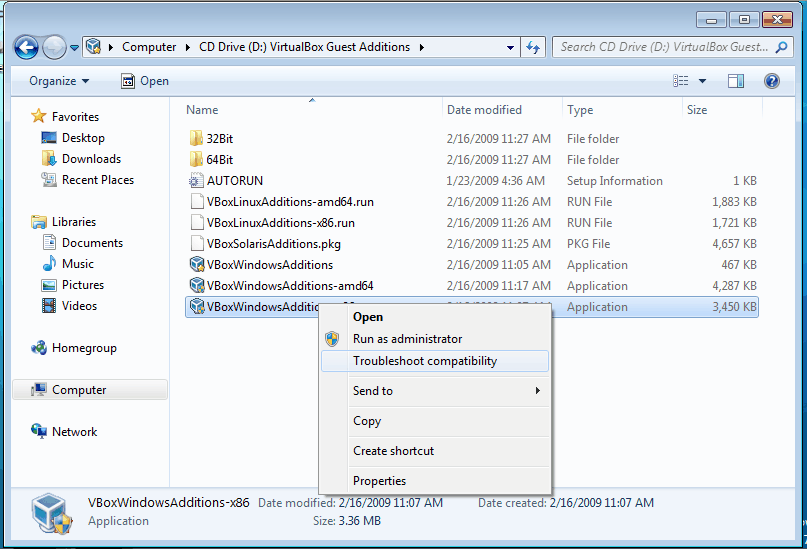The image size is (807, 549).
Task: Open Help with the question mark icon
Action: 771,81
